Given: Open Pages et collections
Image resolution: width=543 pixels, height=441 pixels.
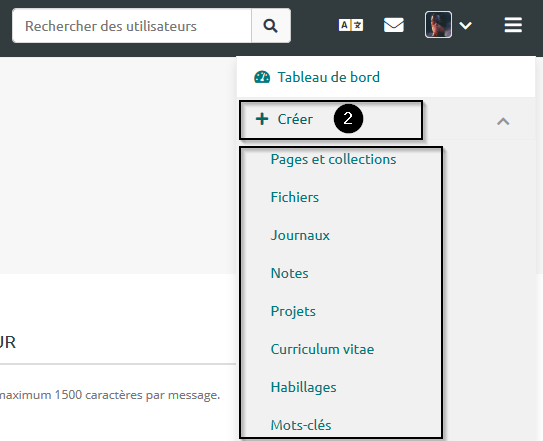Looking at the screenshot, I should [x=333, y=159].
